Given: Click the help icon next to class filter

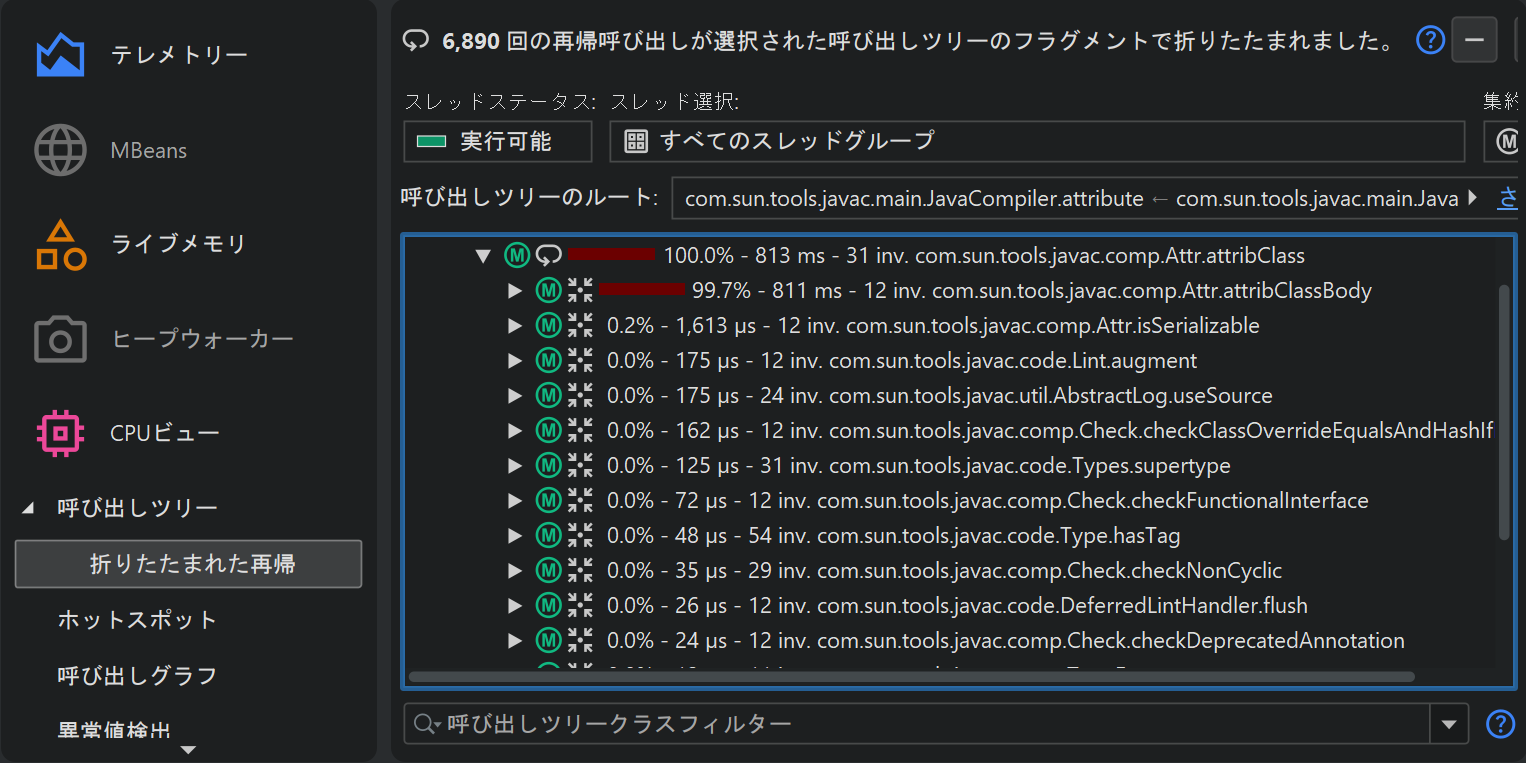Looking at the screenshot, I should (1500, 723).
